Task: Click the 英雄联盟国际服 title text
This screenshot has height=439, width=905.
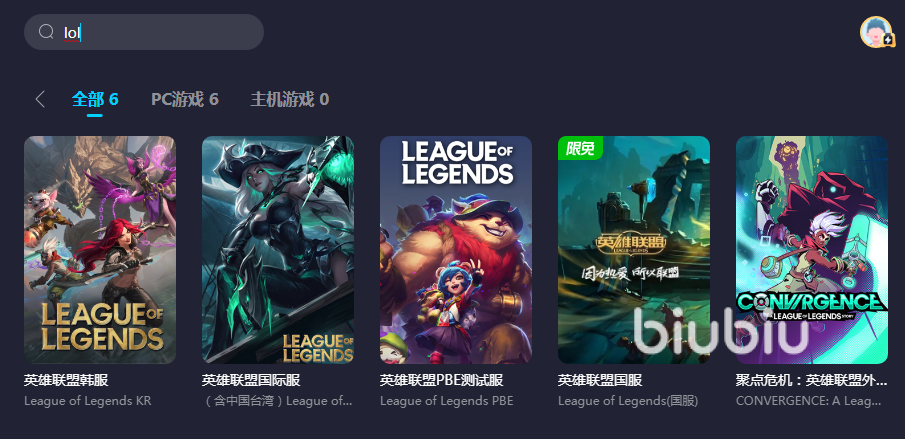Action: tap(251, 380)
